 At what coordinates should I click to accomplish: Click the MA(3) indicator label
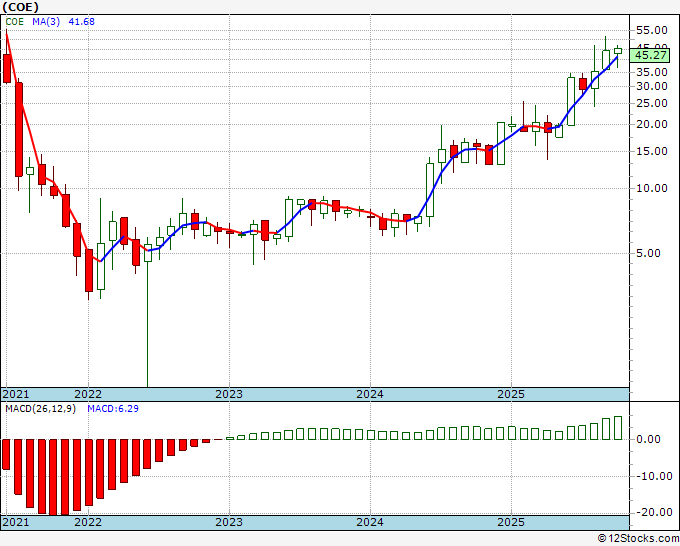[x=46, y=22]
